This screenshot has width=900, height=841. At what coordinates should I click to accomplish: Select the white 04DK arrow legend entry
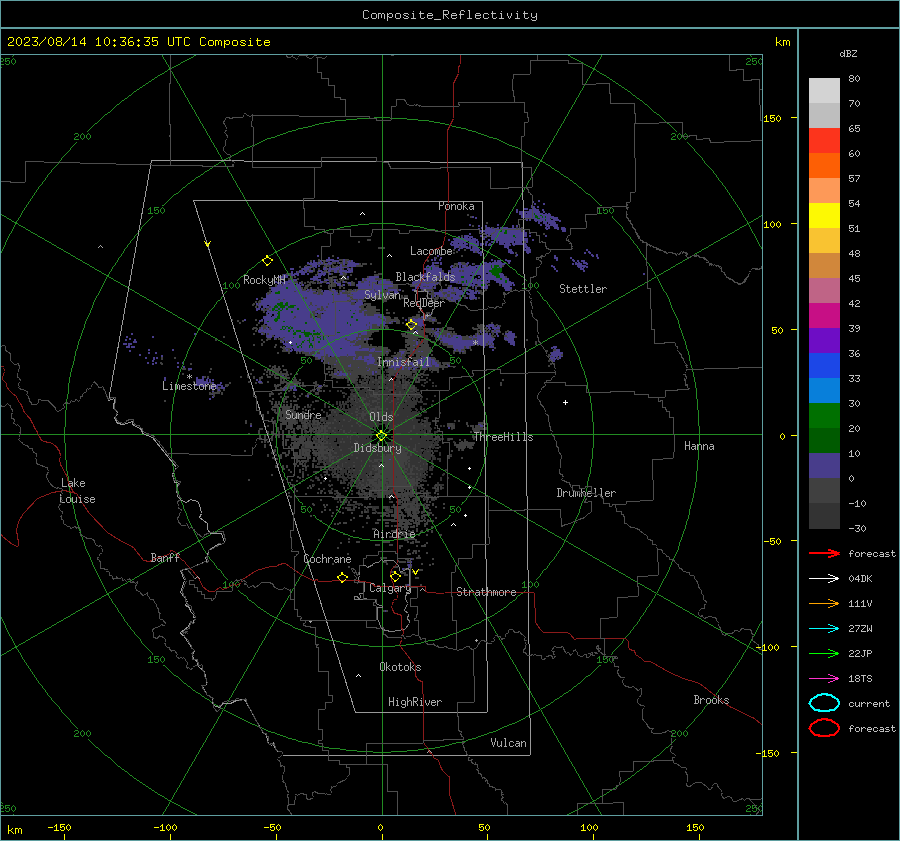tap(824, 578)
